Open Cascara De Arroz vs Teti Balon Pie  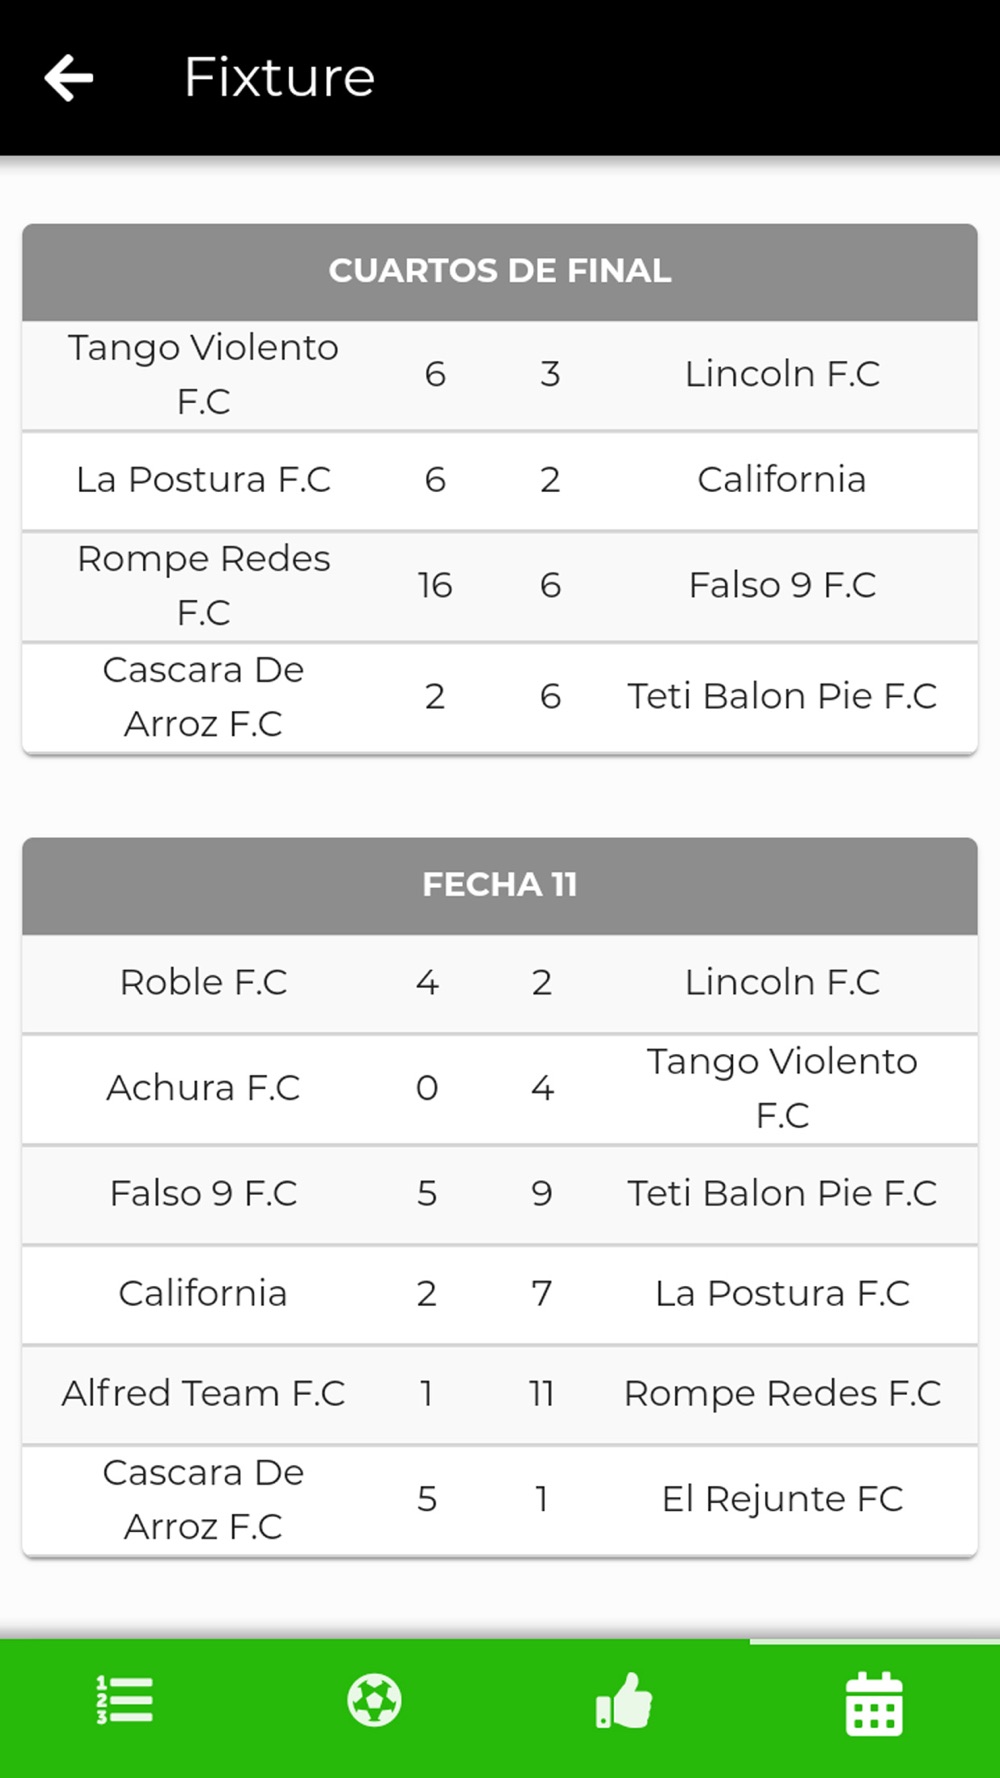[500, 697]
